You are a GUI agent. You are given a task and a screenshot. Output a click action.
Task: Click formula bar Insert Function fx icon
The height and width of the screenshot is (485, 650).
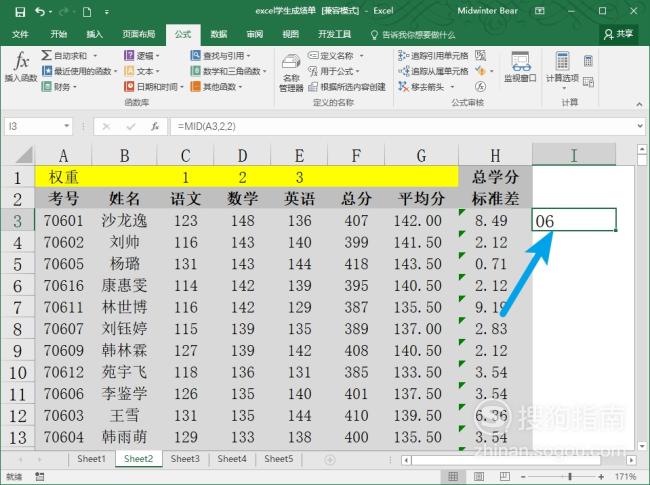pyautogui.click(x=155, y=126)
